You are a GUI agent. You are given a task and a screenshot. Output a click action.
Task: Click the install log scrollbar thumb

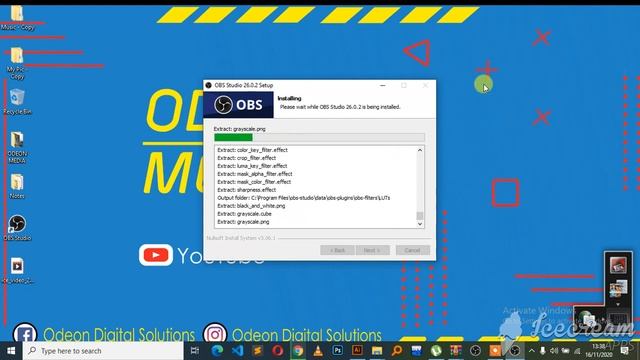tap(420, 215)
